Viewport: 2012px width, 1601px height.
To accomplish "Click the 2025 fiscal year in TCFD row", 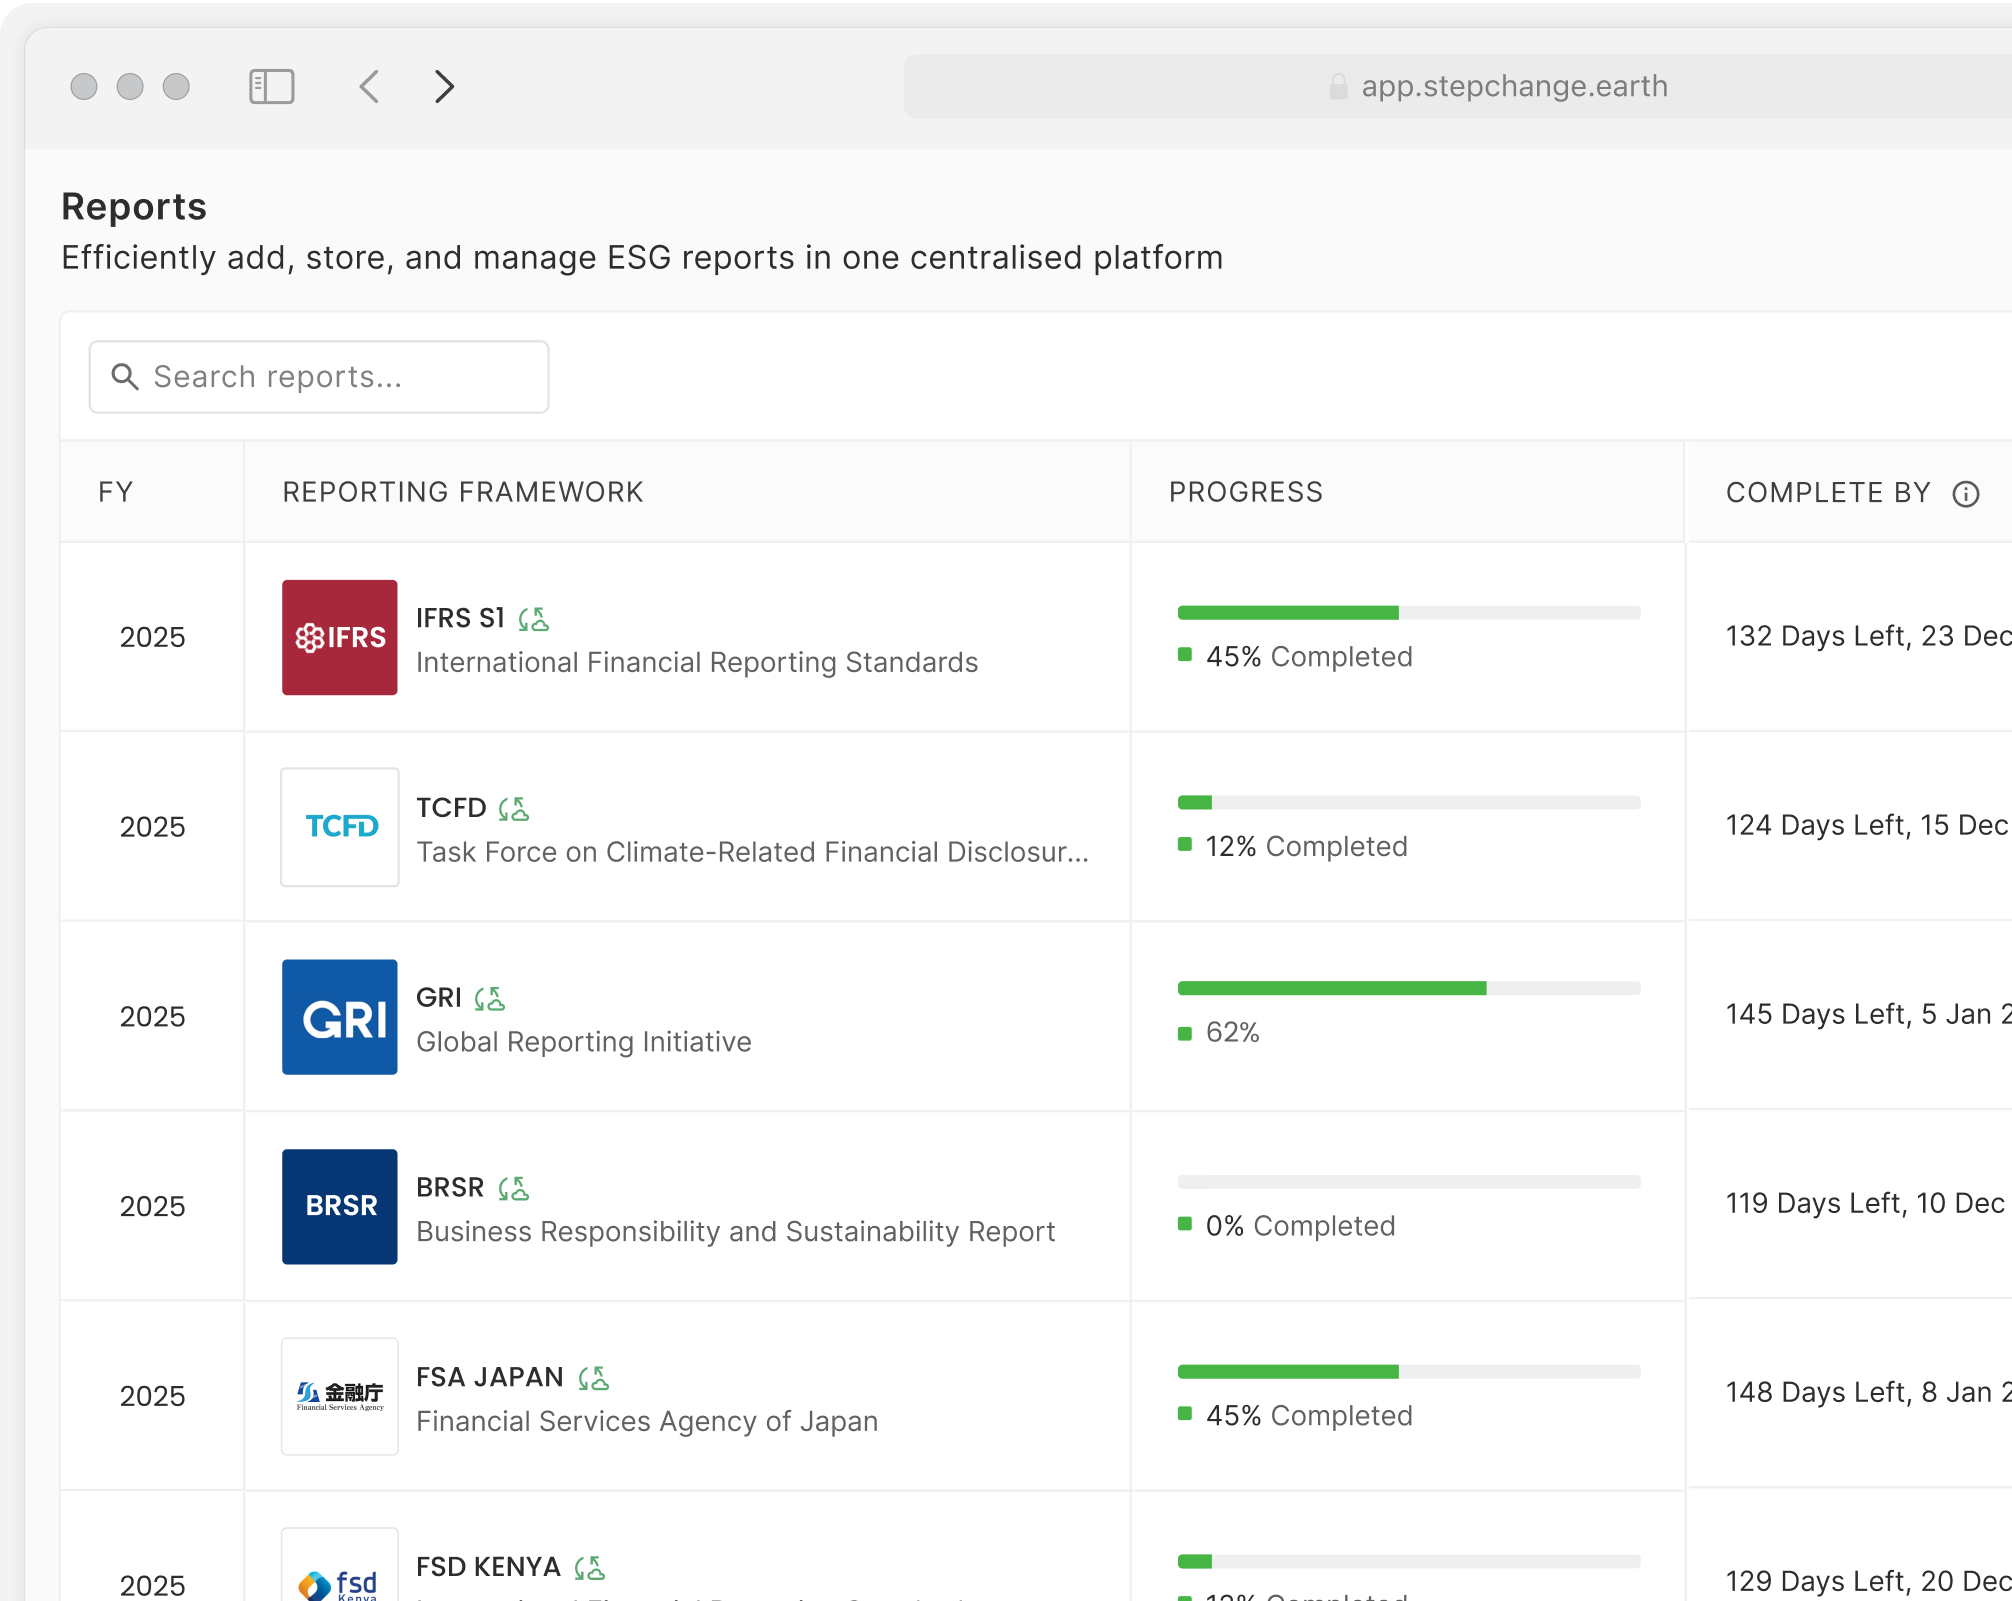I will (152, 827).
